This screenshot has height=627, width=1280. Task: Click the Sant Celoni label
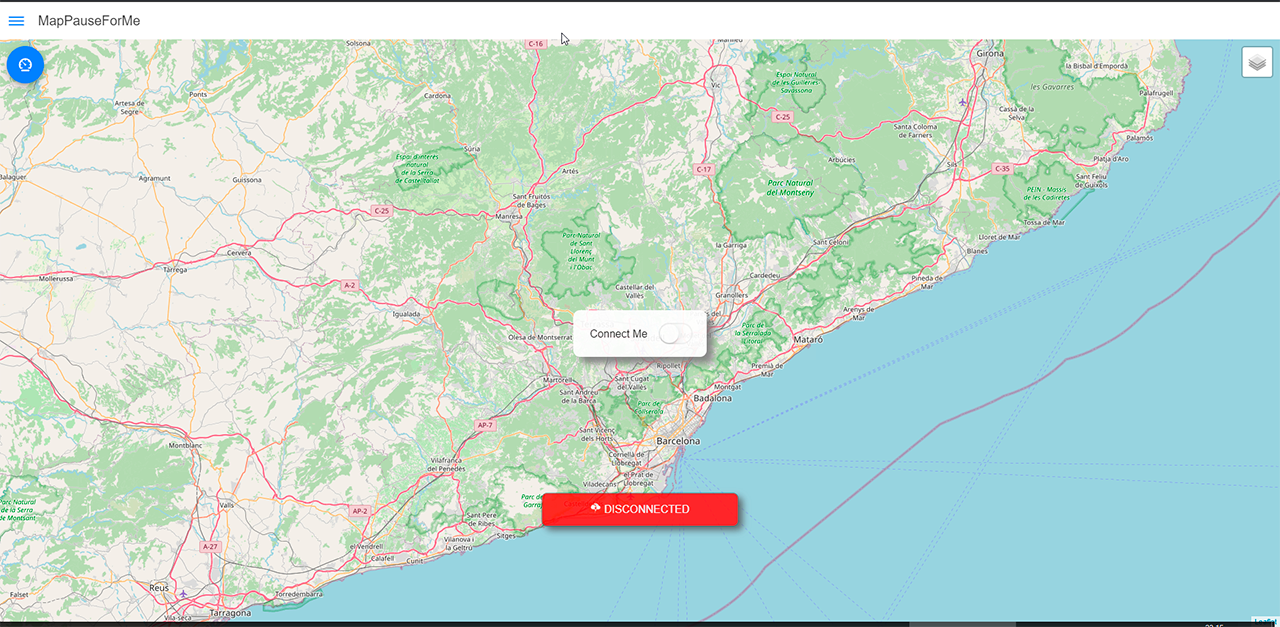831,242
